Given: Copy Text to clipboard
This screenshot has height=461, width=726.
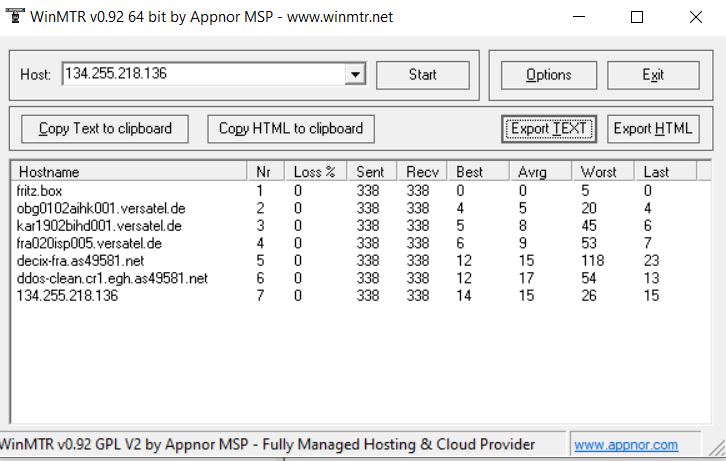Looking at the screenshot, I should point(105,129).
